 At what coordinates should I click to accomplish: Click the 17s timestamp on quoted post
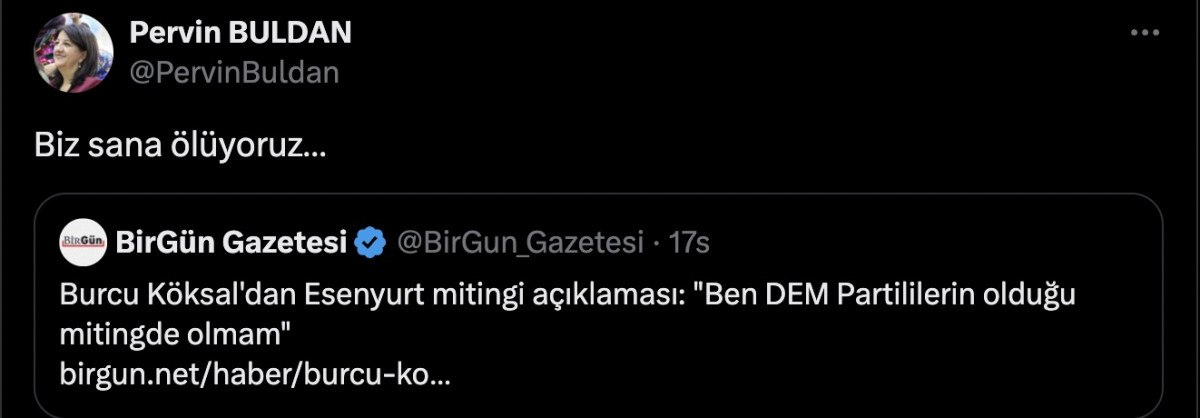(689, 242)
